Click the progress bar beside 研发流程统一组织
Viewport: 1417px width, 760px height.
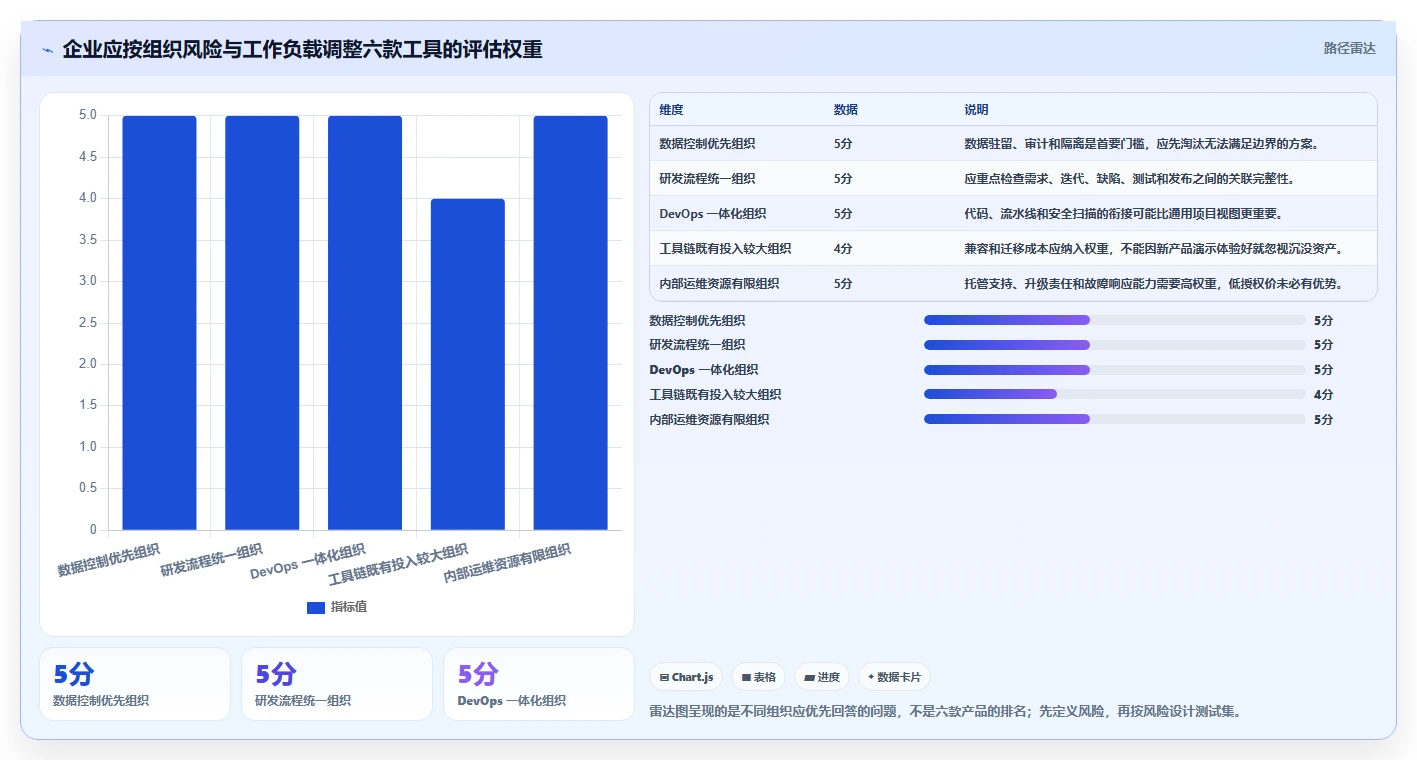point(1115,345)
